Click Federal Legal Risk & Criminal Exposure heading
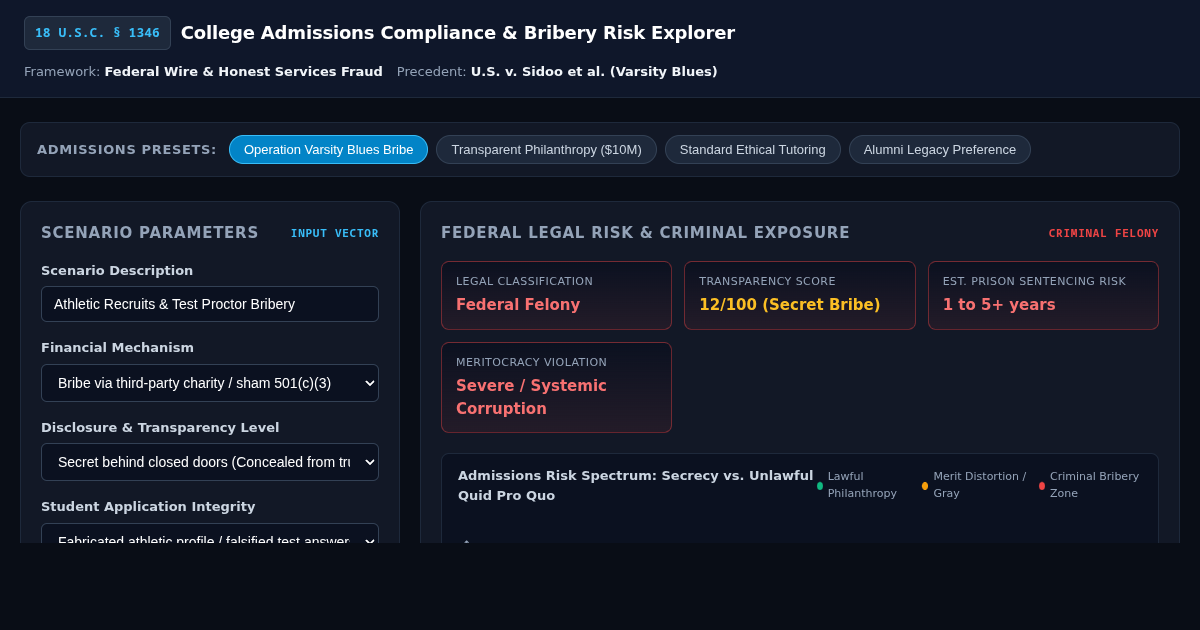Screen dimensions: 1200x630 tap(645, 233)
